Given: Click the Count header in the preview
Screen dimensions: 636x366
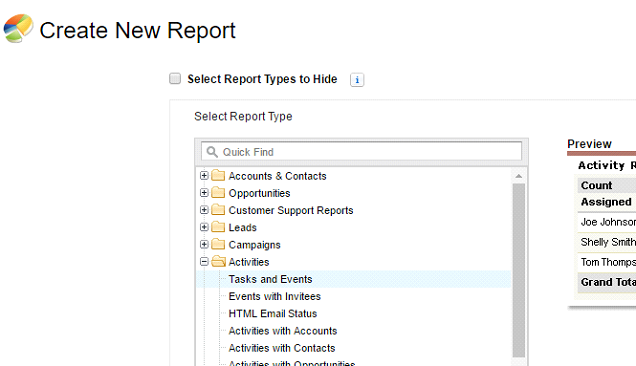Looking at the screenshot, I should pyautogui.click(x=596, y=185).
